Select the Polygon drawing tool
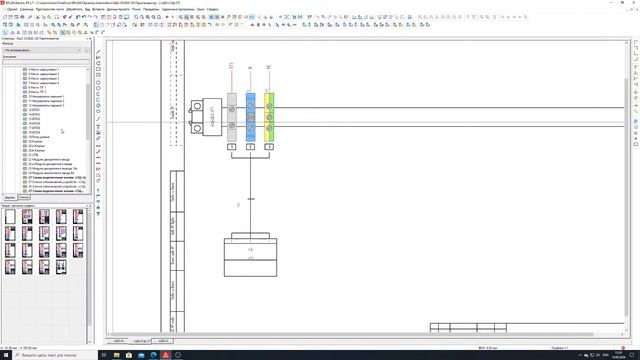640x360 pixels. 98,63
